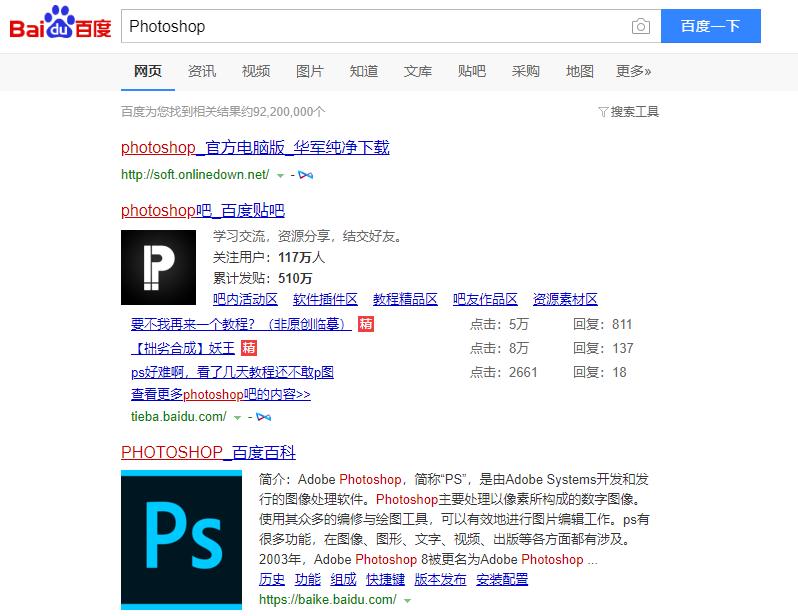Open the 教程精品区 sub-link

tap(405, 299)
